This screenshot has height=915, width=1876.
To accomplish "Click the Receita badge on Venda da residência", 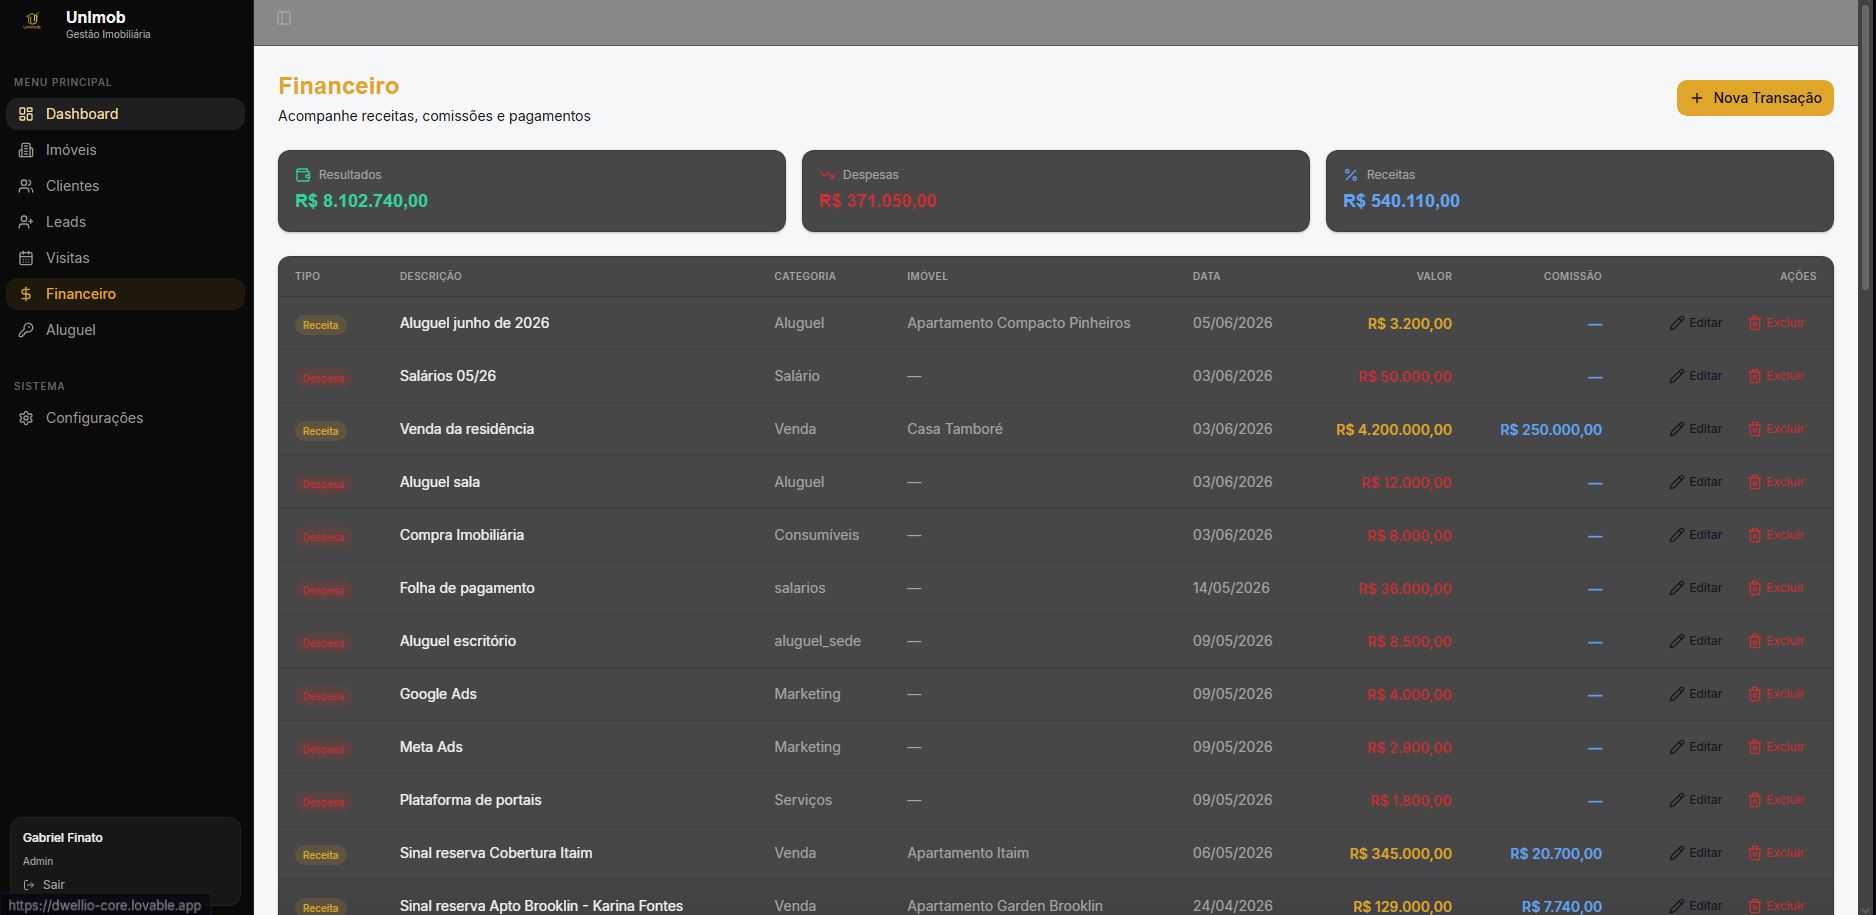I will coord(321,431).
